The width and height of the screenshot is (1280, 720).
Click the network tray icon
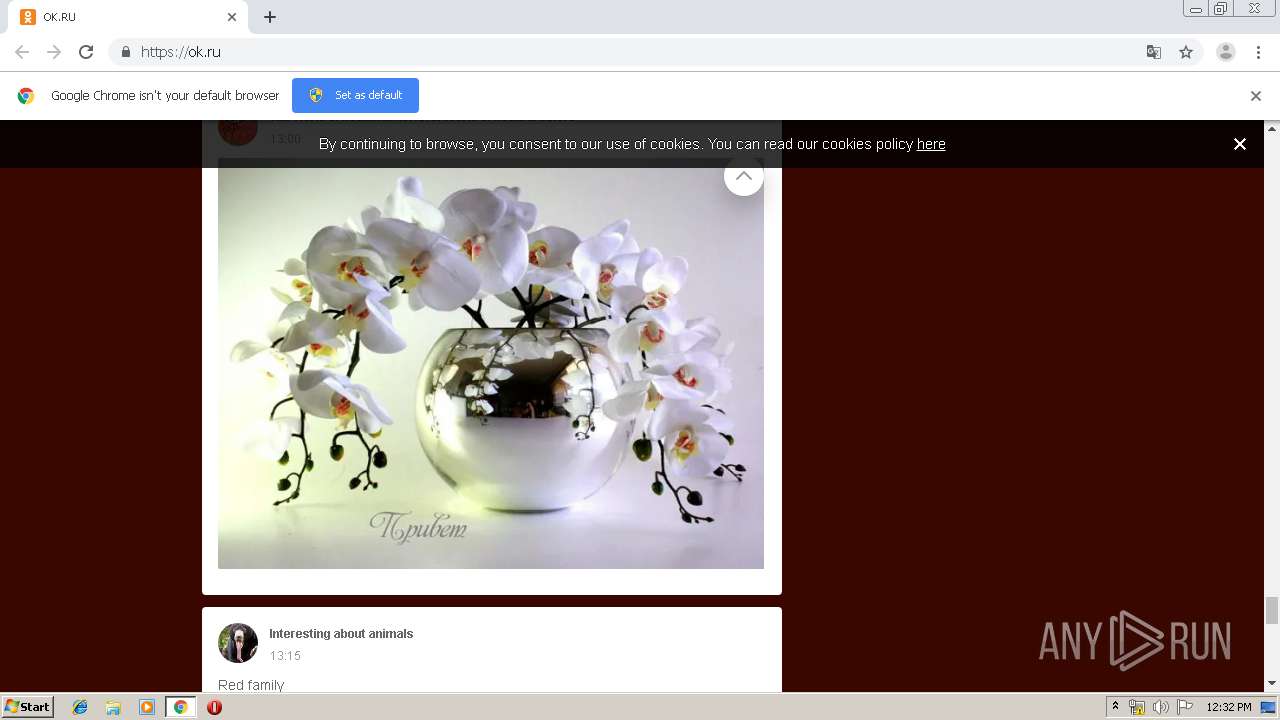tap(1137, 707)
